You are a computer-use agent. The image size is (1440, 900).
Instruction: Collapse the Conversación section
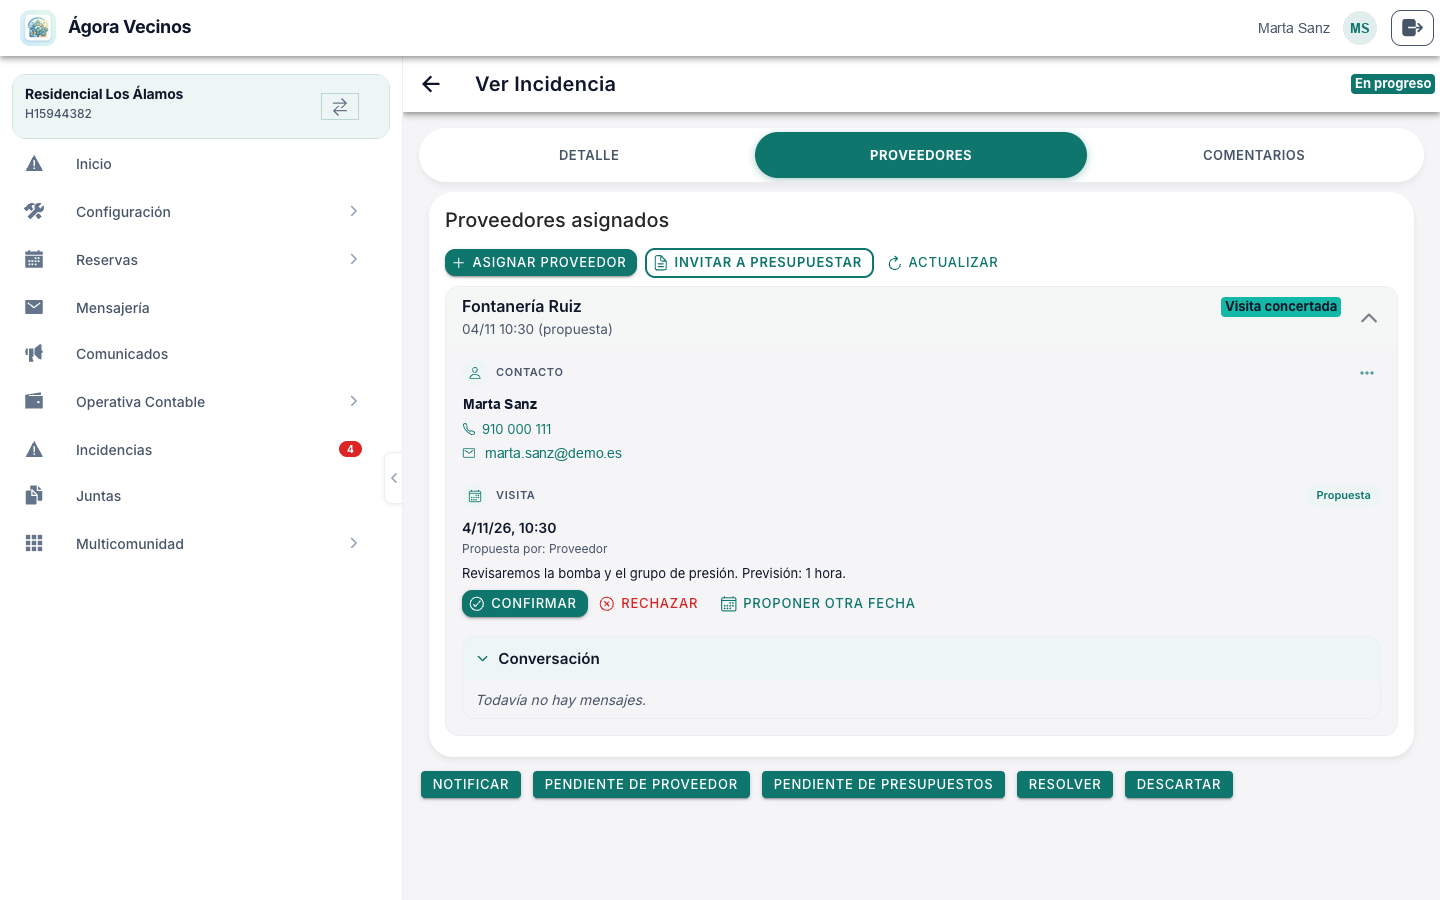483,659
